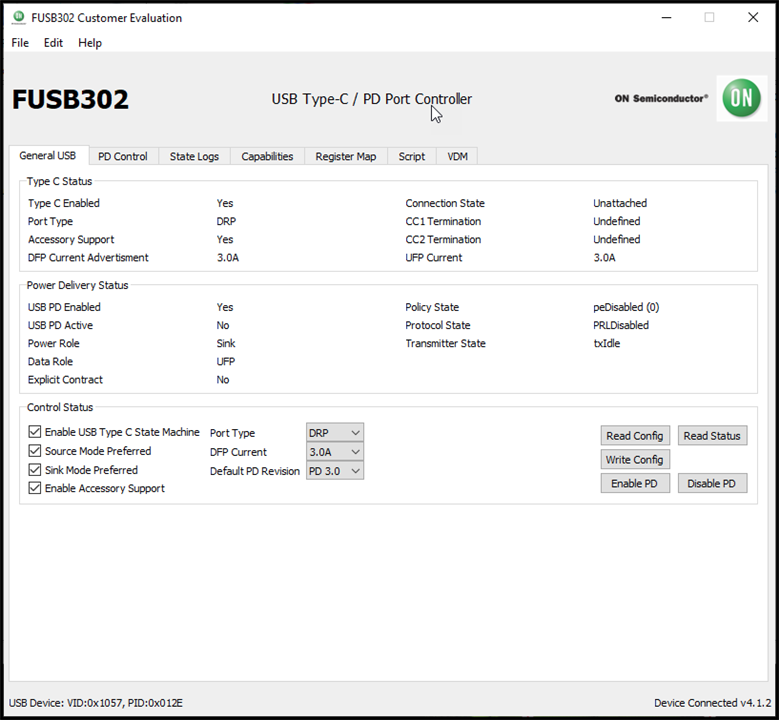Open the File menu
The width and height of the screenshot is (779, 720).
point(20,43)
